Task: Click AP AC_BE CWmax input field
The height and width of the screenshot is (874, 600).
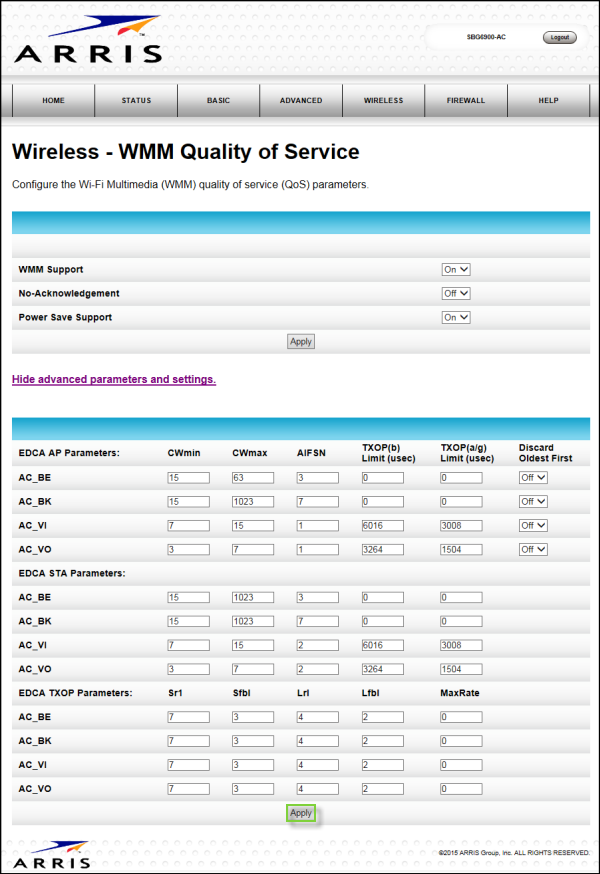Action: coord(253,478)
